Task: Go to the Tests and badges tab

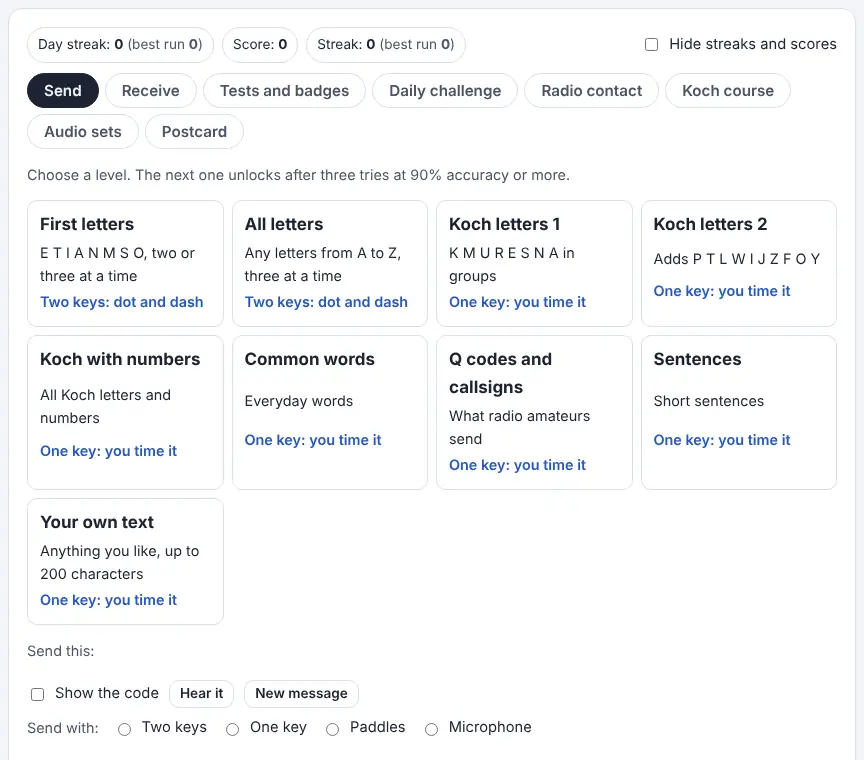Action: coord(284,90)
